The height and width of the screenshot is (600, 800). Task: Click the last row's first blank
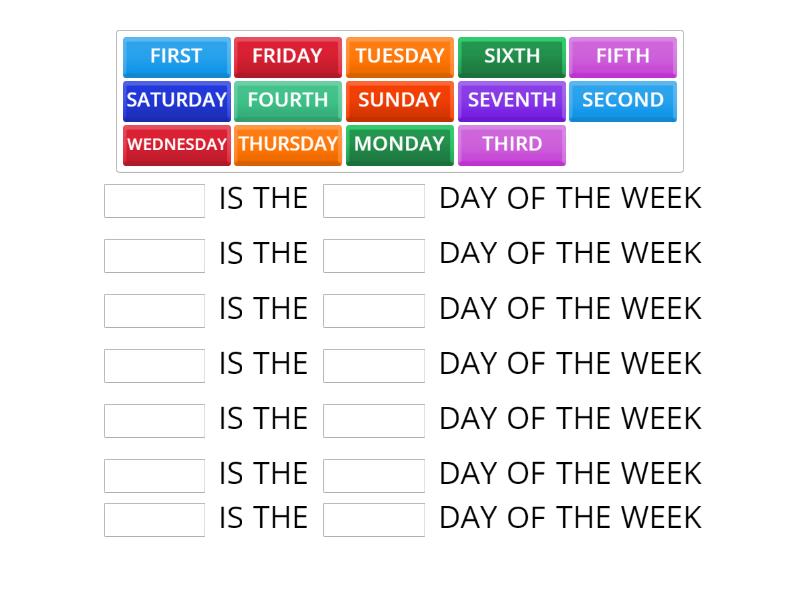tap(153, 519)
